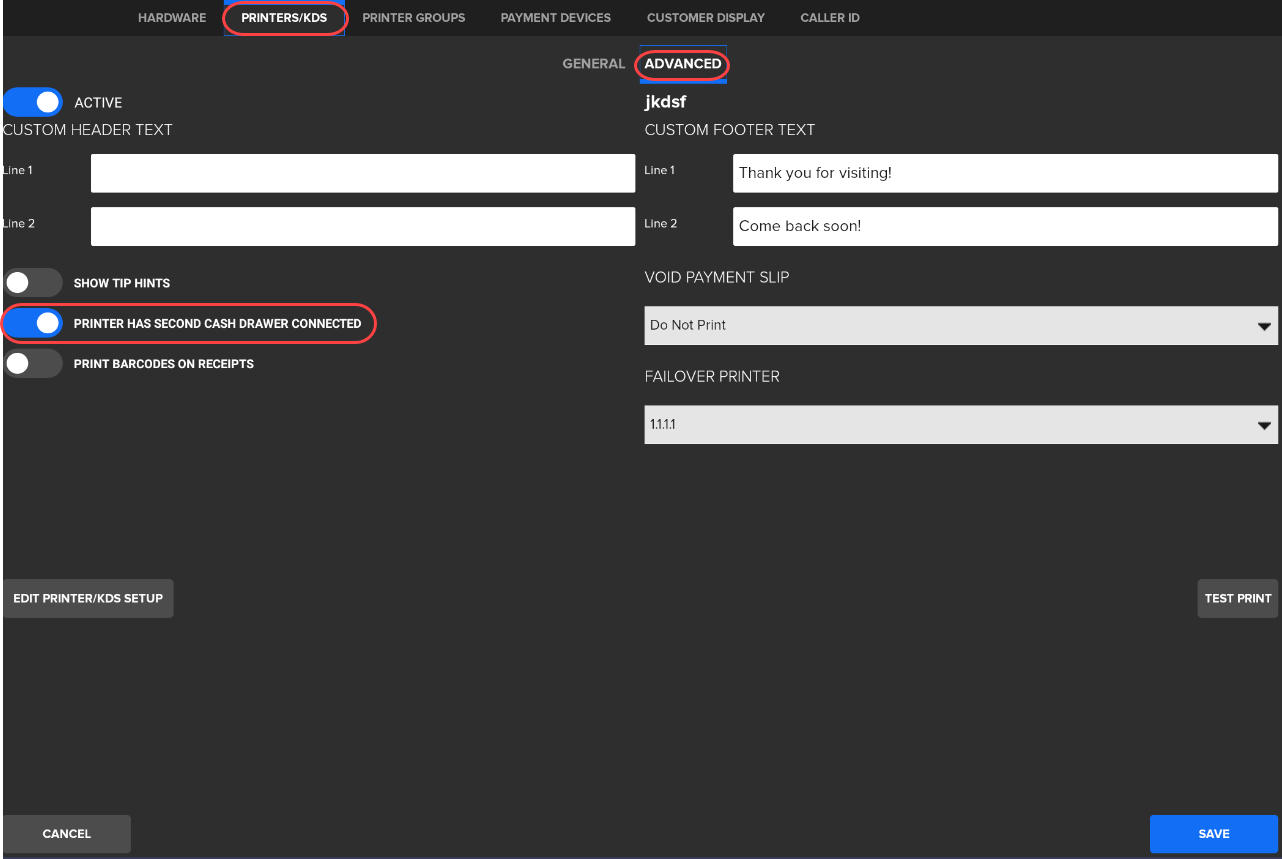Enable PRINT BARCODES ON RECEIPTS
Screen dimensions: 1282x859
coord(33,363)
